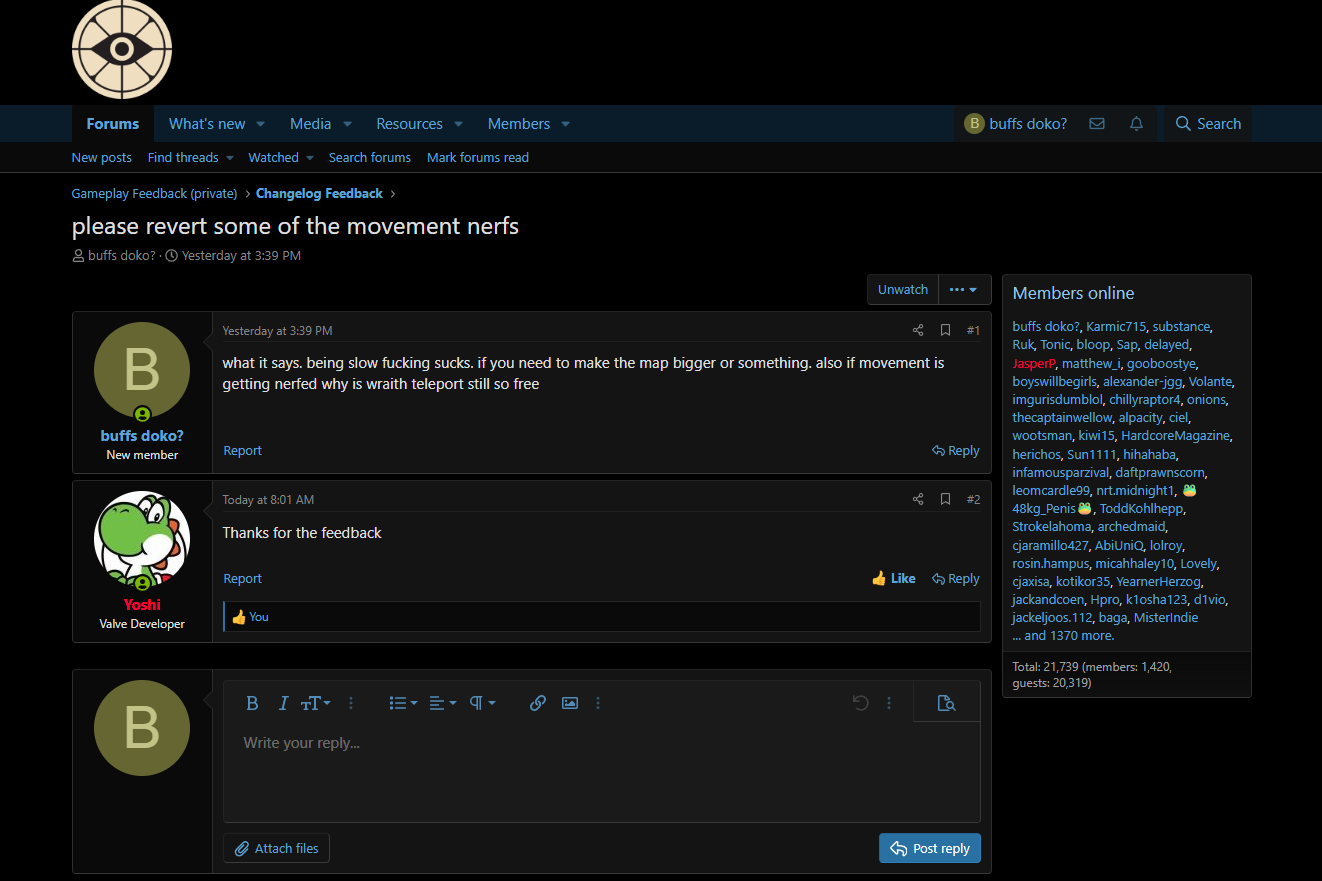
Task: Open buffs doko? avatar on post #1
Action: (142, 370)
